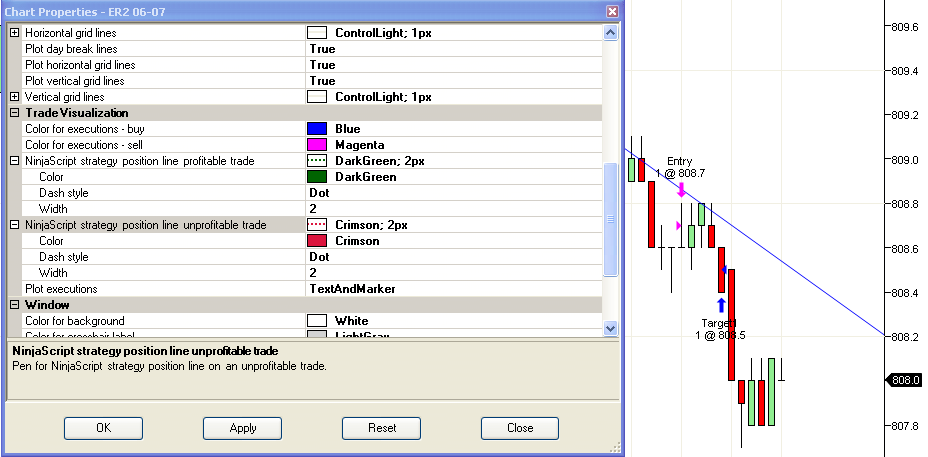Collapse unprofitable trade position line property
928x457 pixels.
click(15, 225)
